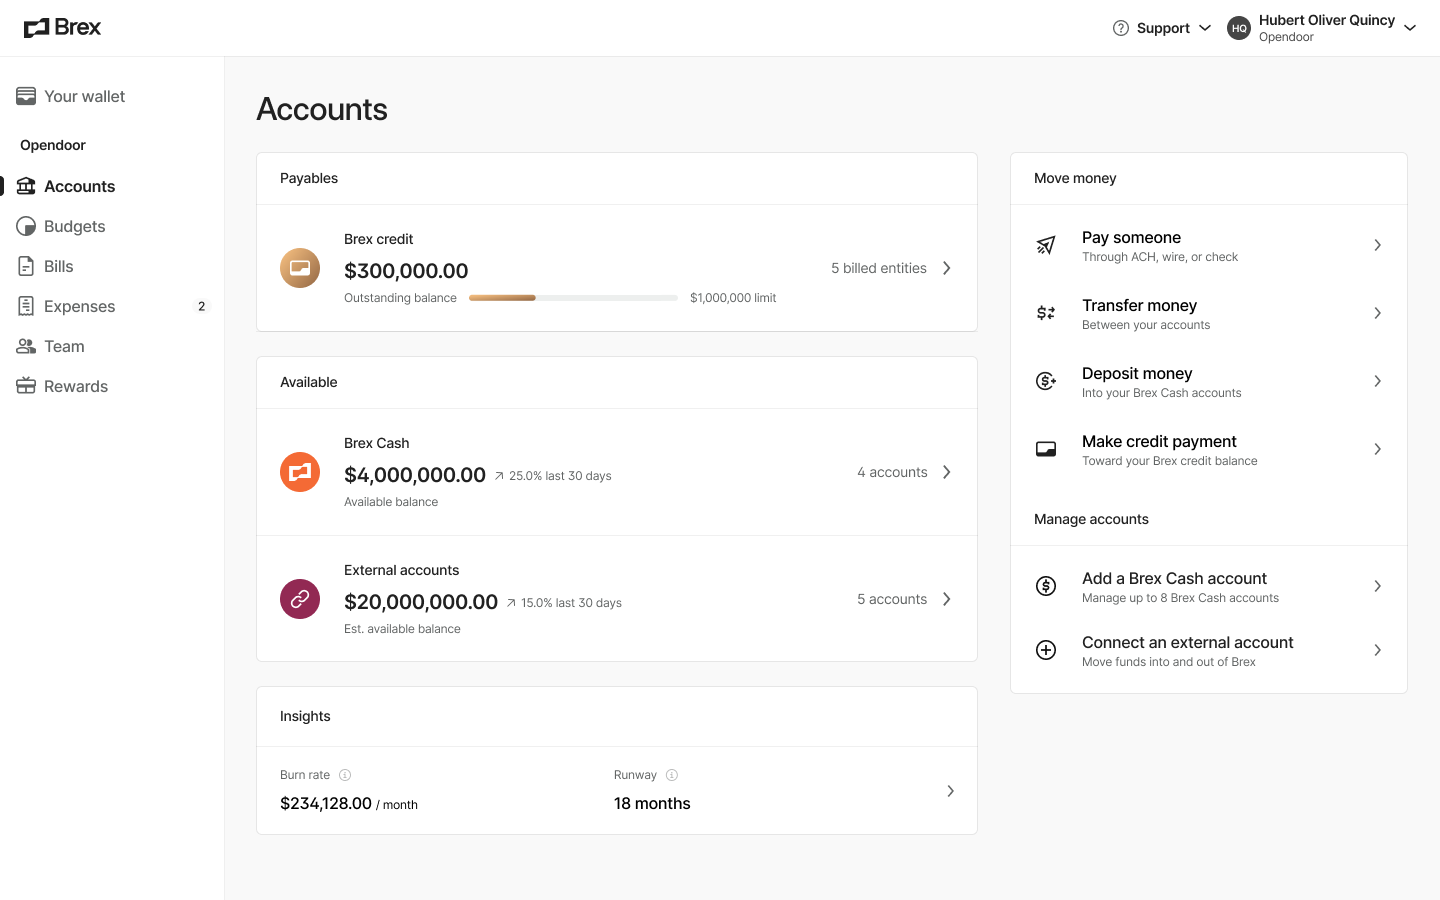The width and height of the screenshot is (1440, 900).
Task: Click the Bills document icon in sidebar
Action: pyautogui.click(x=26, y=266)
